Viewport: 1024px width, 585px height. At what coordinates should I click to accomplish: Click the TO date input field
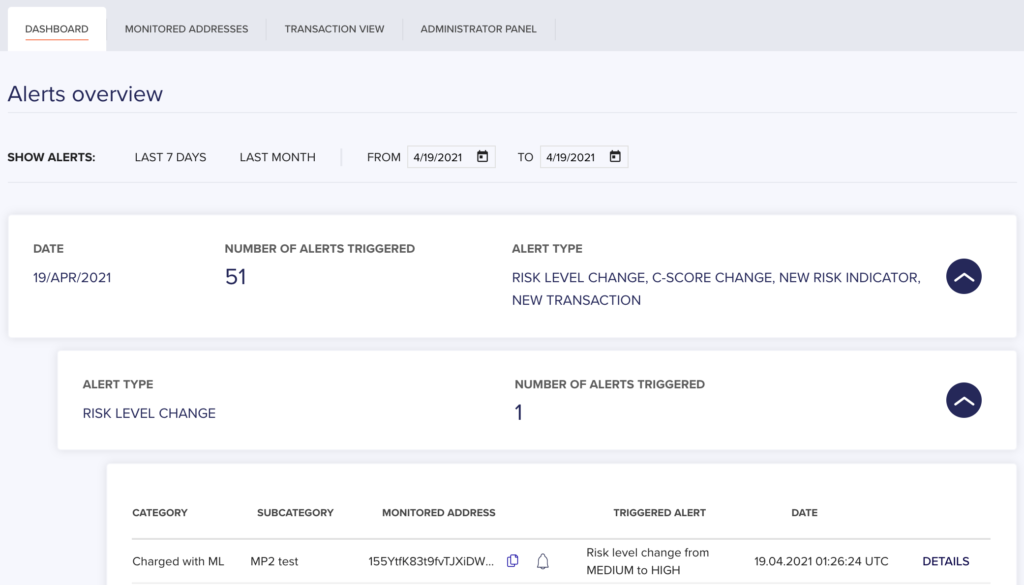(x=584, y=157)
